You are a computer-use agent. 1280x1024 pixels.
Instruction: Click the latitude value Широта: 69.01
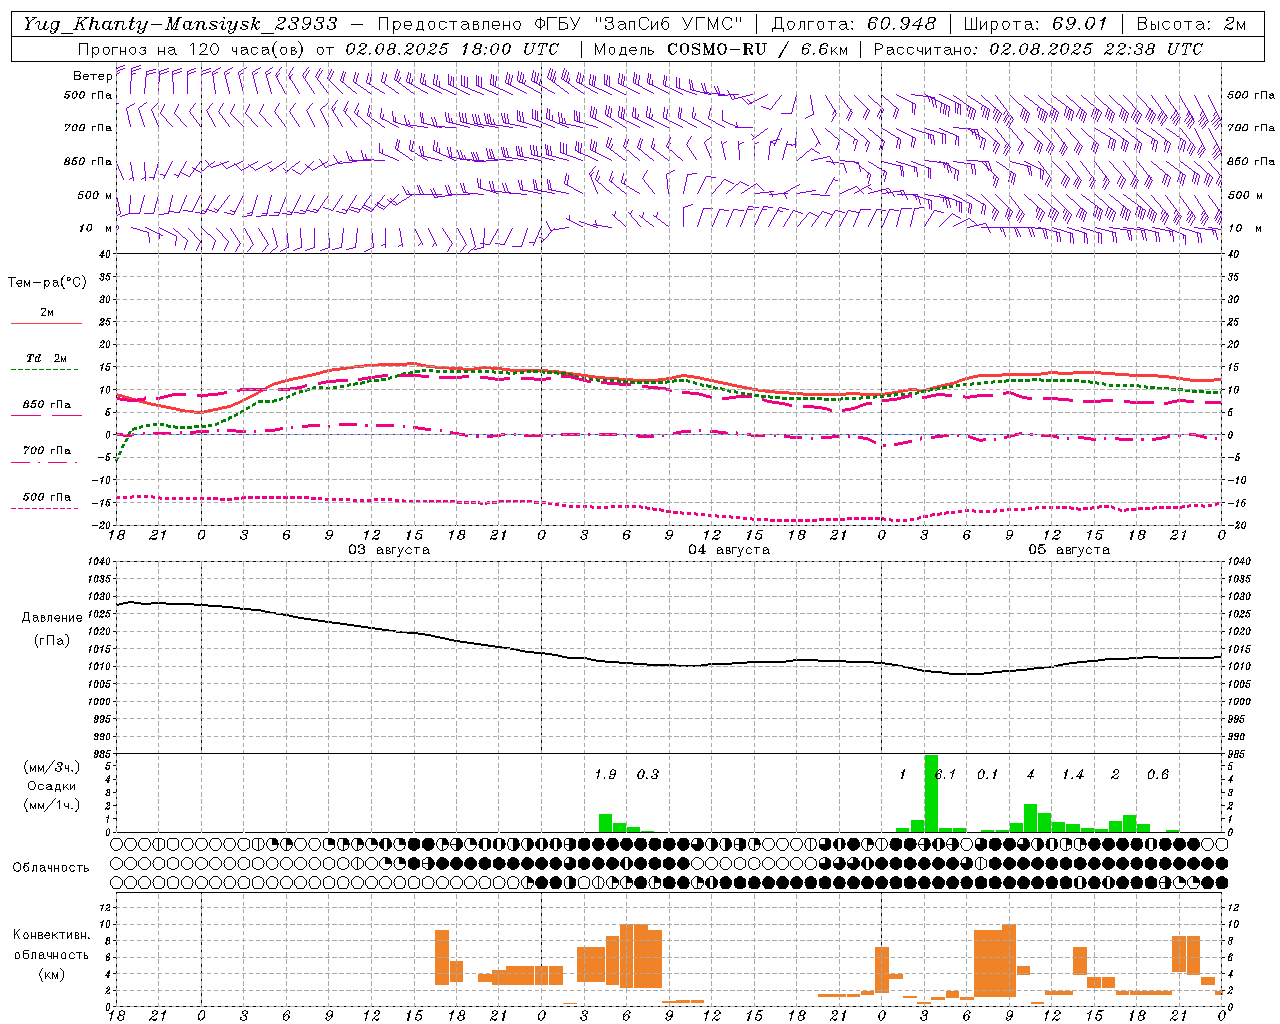[x=1036, y=24]
